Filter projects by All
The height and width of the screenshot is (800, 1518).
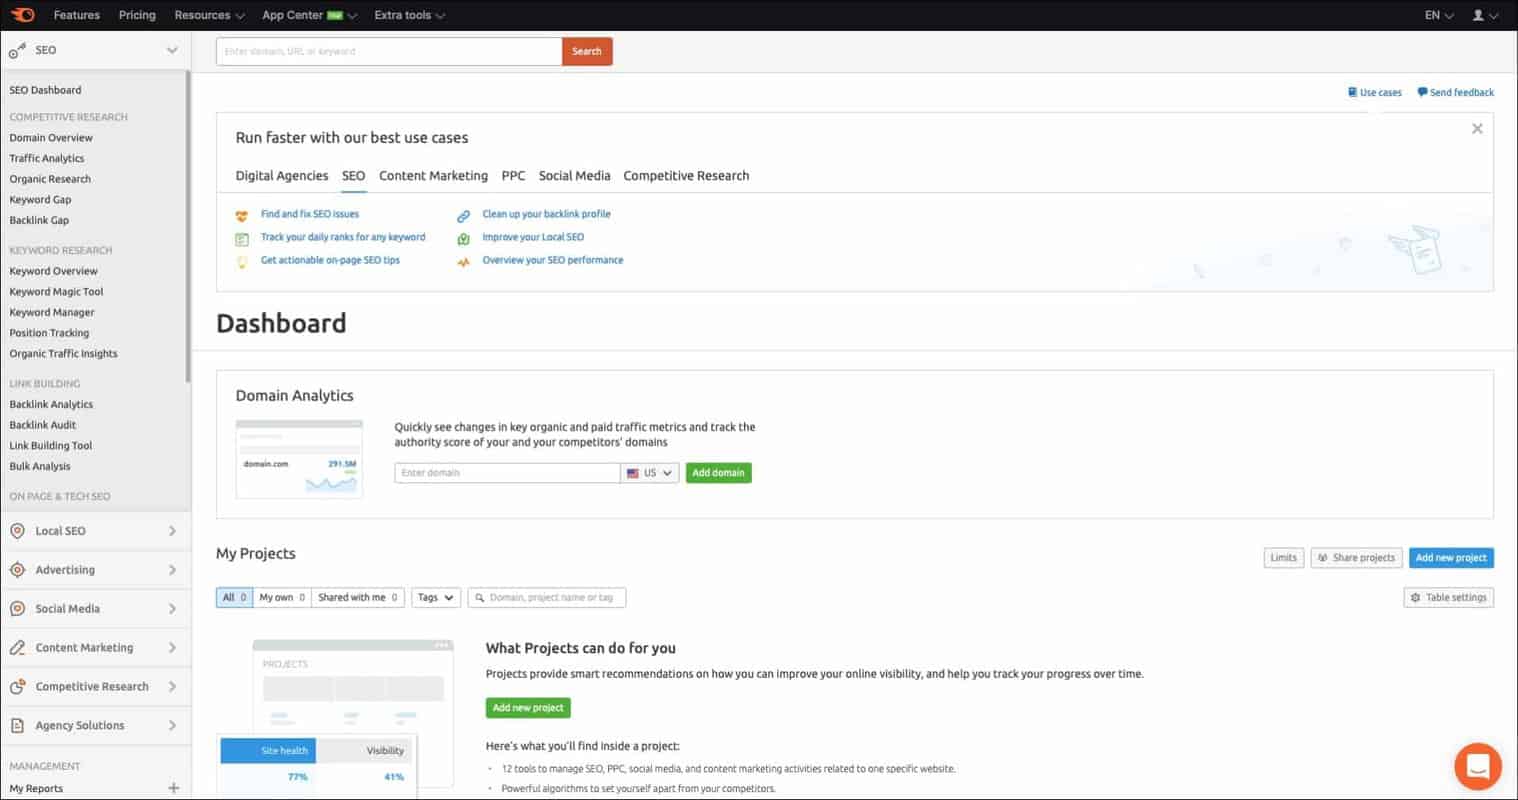click(235, 598)
